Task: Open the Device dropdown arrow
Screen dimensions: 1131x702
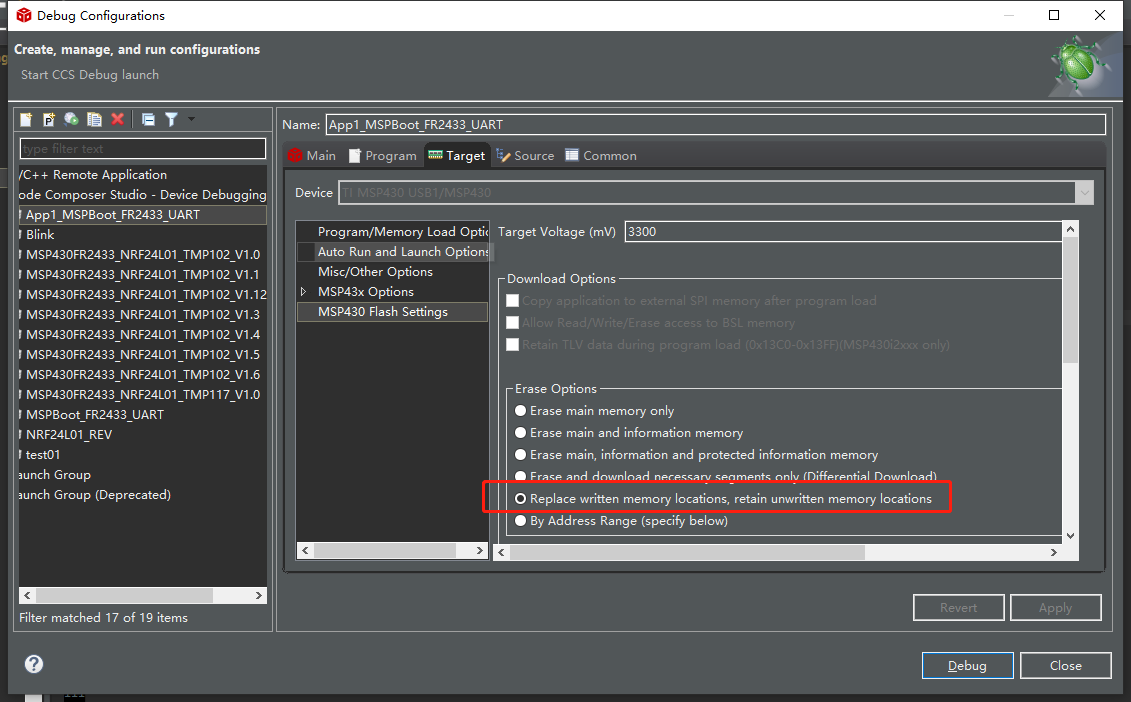Action: [x=1084, y=193]
